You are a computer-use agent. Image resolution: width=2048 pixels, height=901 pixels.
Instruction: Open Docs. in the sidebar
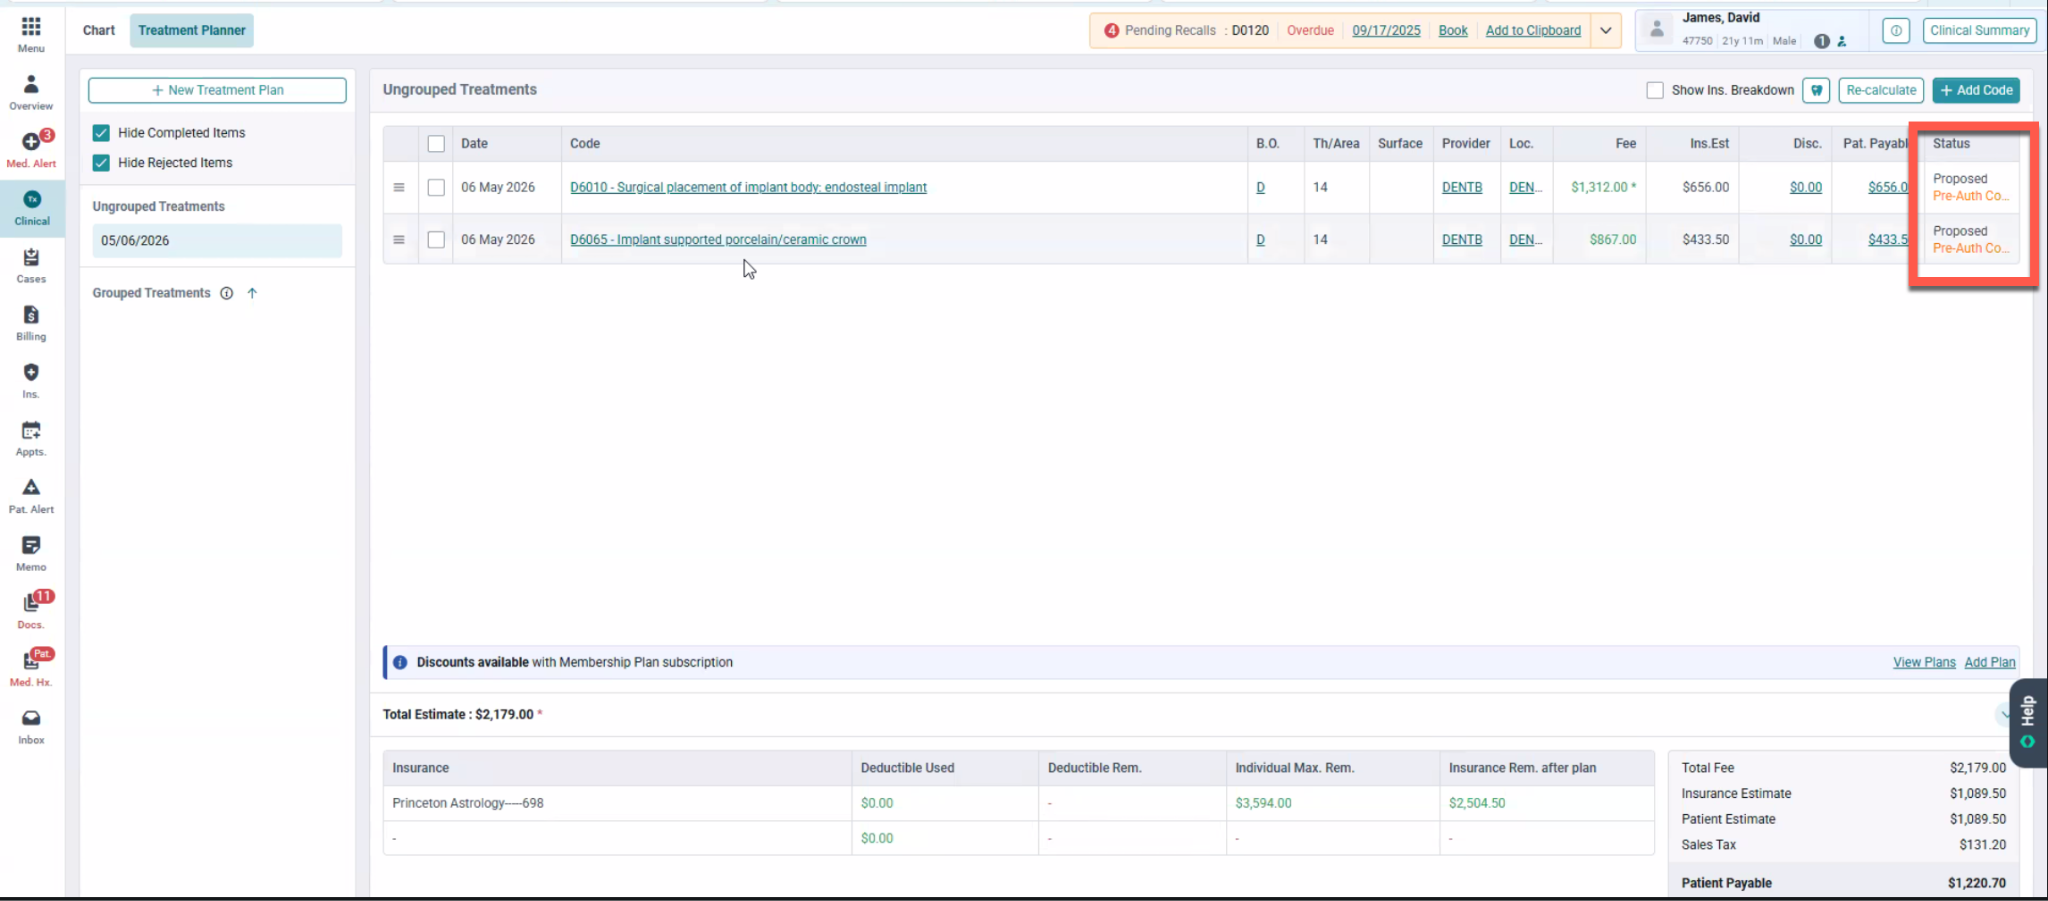(31, 610)
